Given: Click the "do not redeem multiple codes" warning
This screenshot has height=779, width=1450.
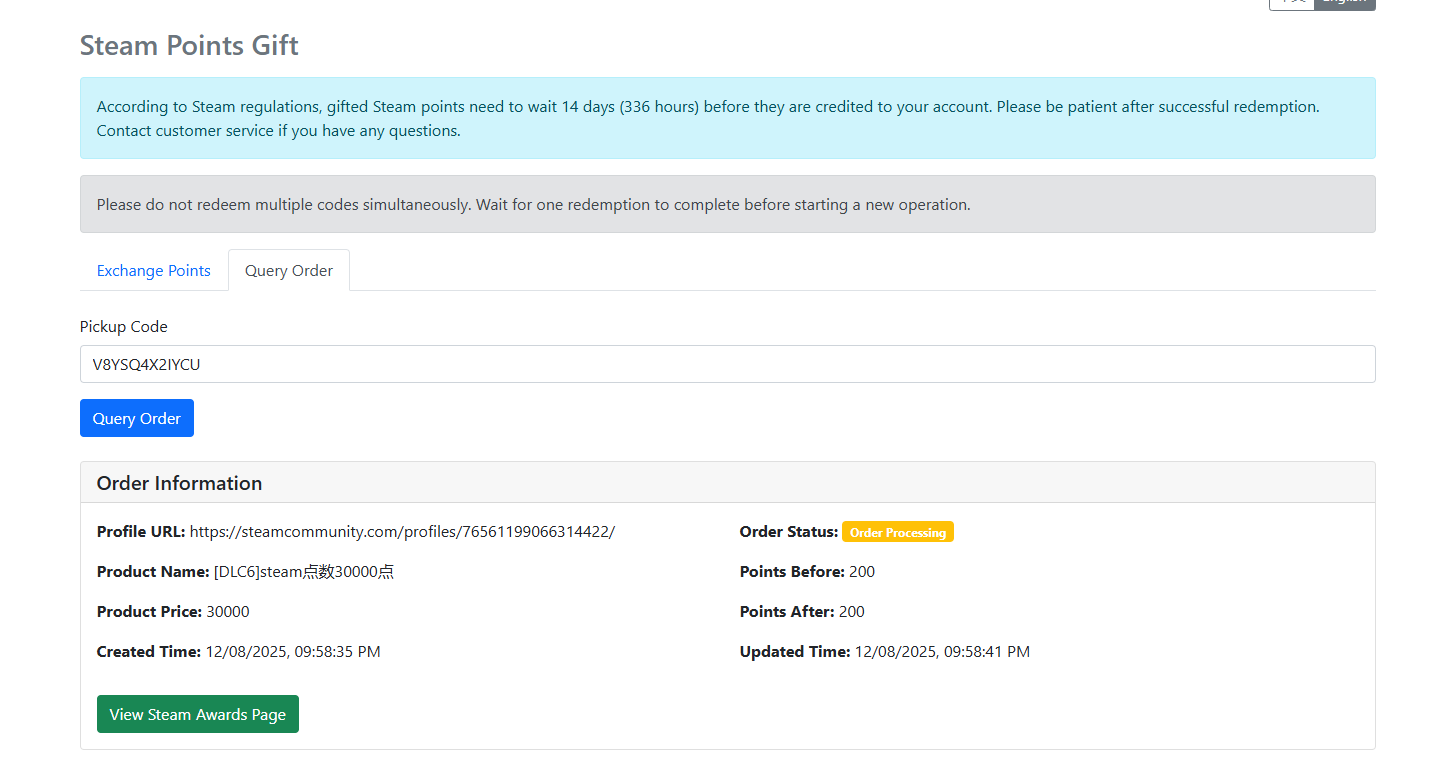Looking at the screenshot, I should click(727, 204).
